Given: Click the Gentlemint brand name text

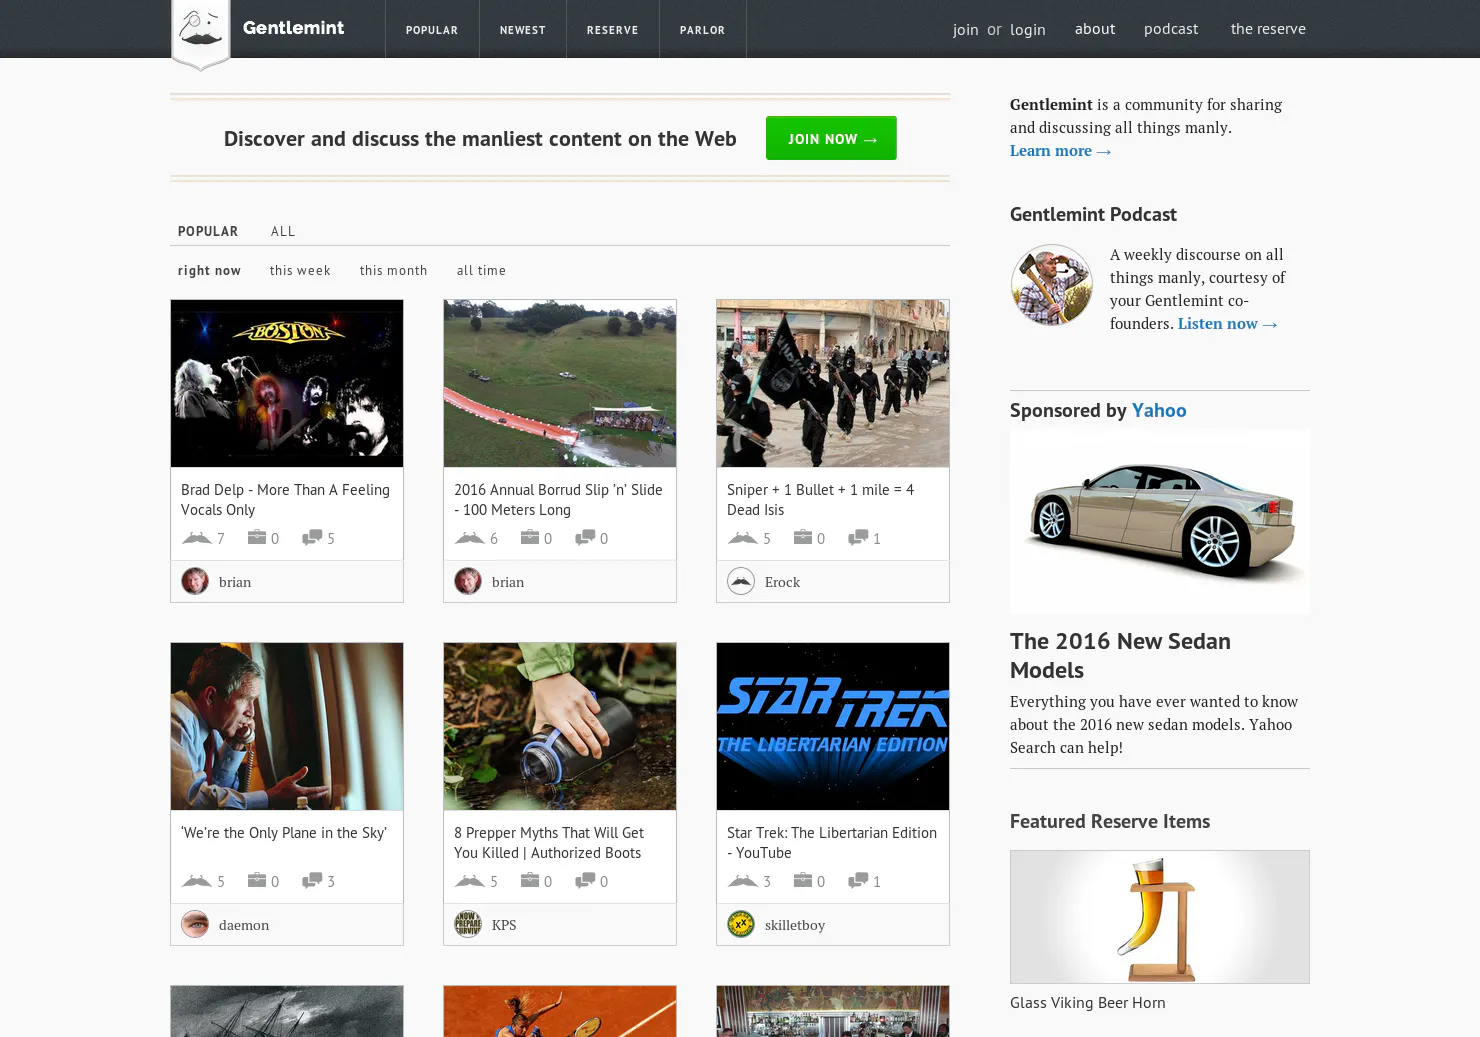Looking at the screenshot, I should [293, 27].
